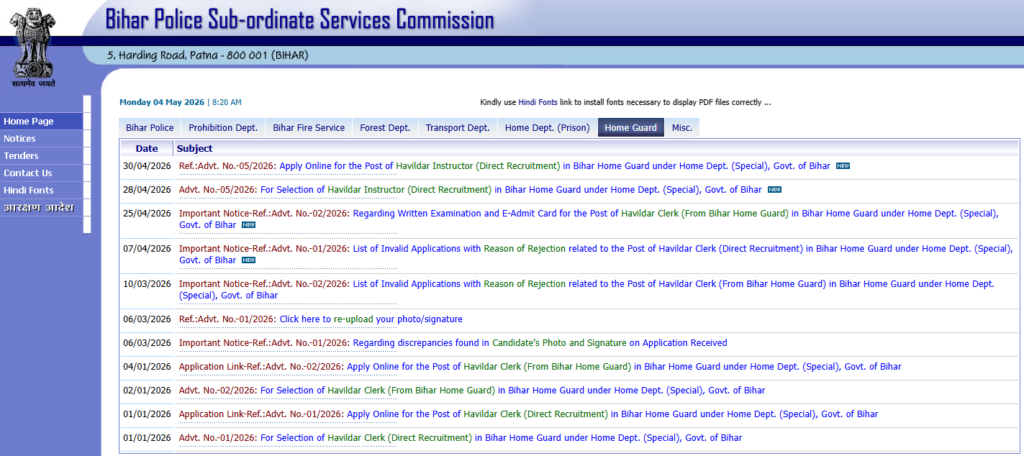Open Advt. No.-05/2026 selection of Havildar Instructor

[x=470, y=189]
